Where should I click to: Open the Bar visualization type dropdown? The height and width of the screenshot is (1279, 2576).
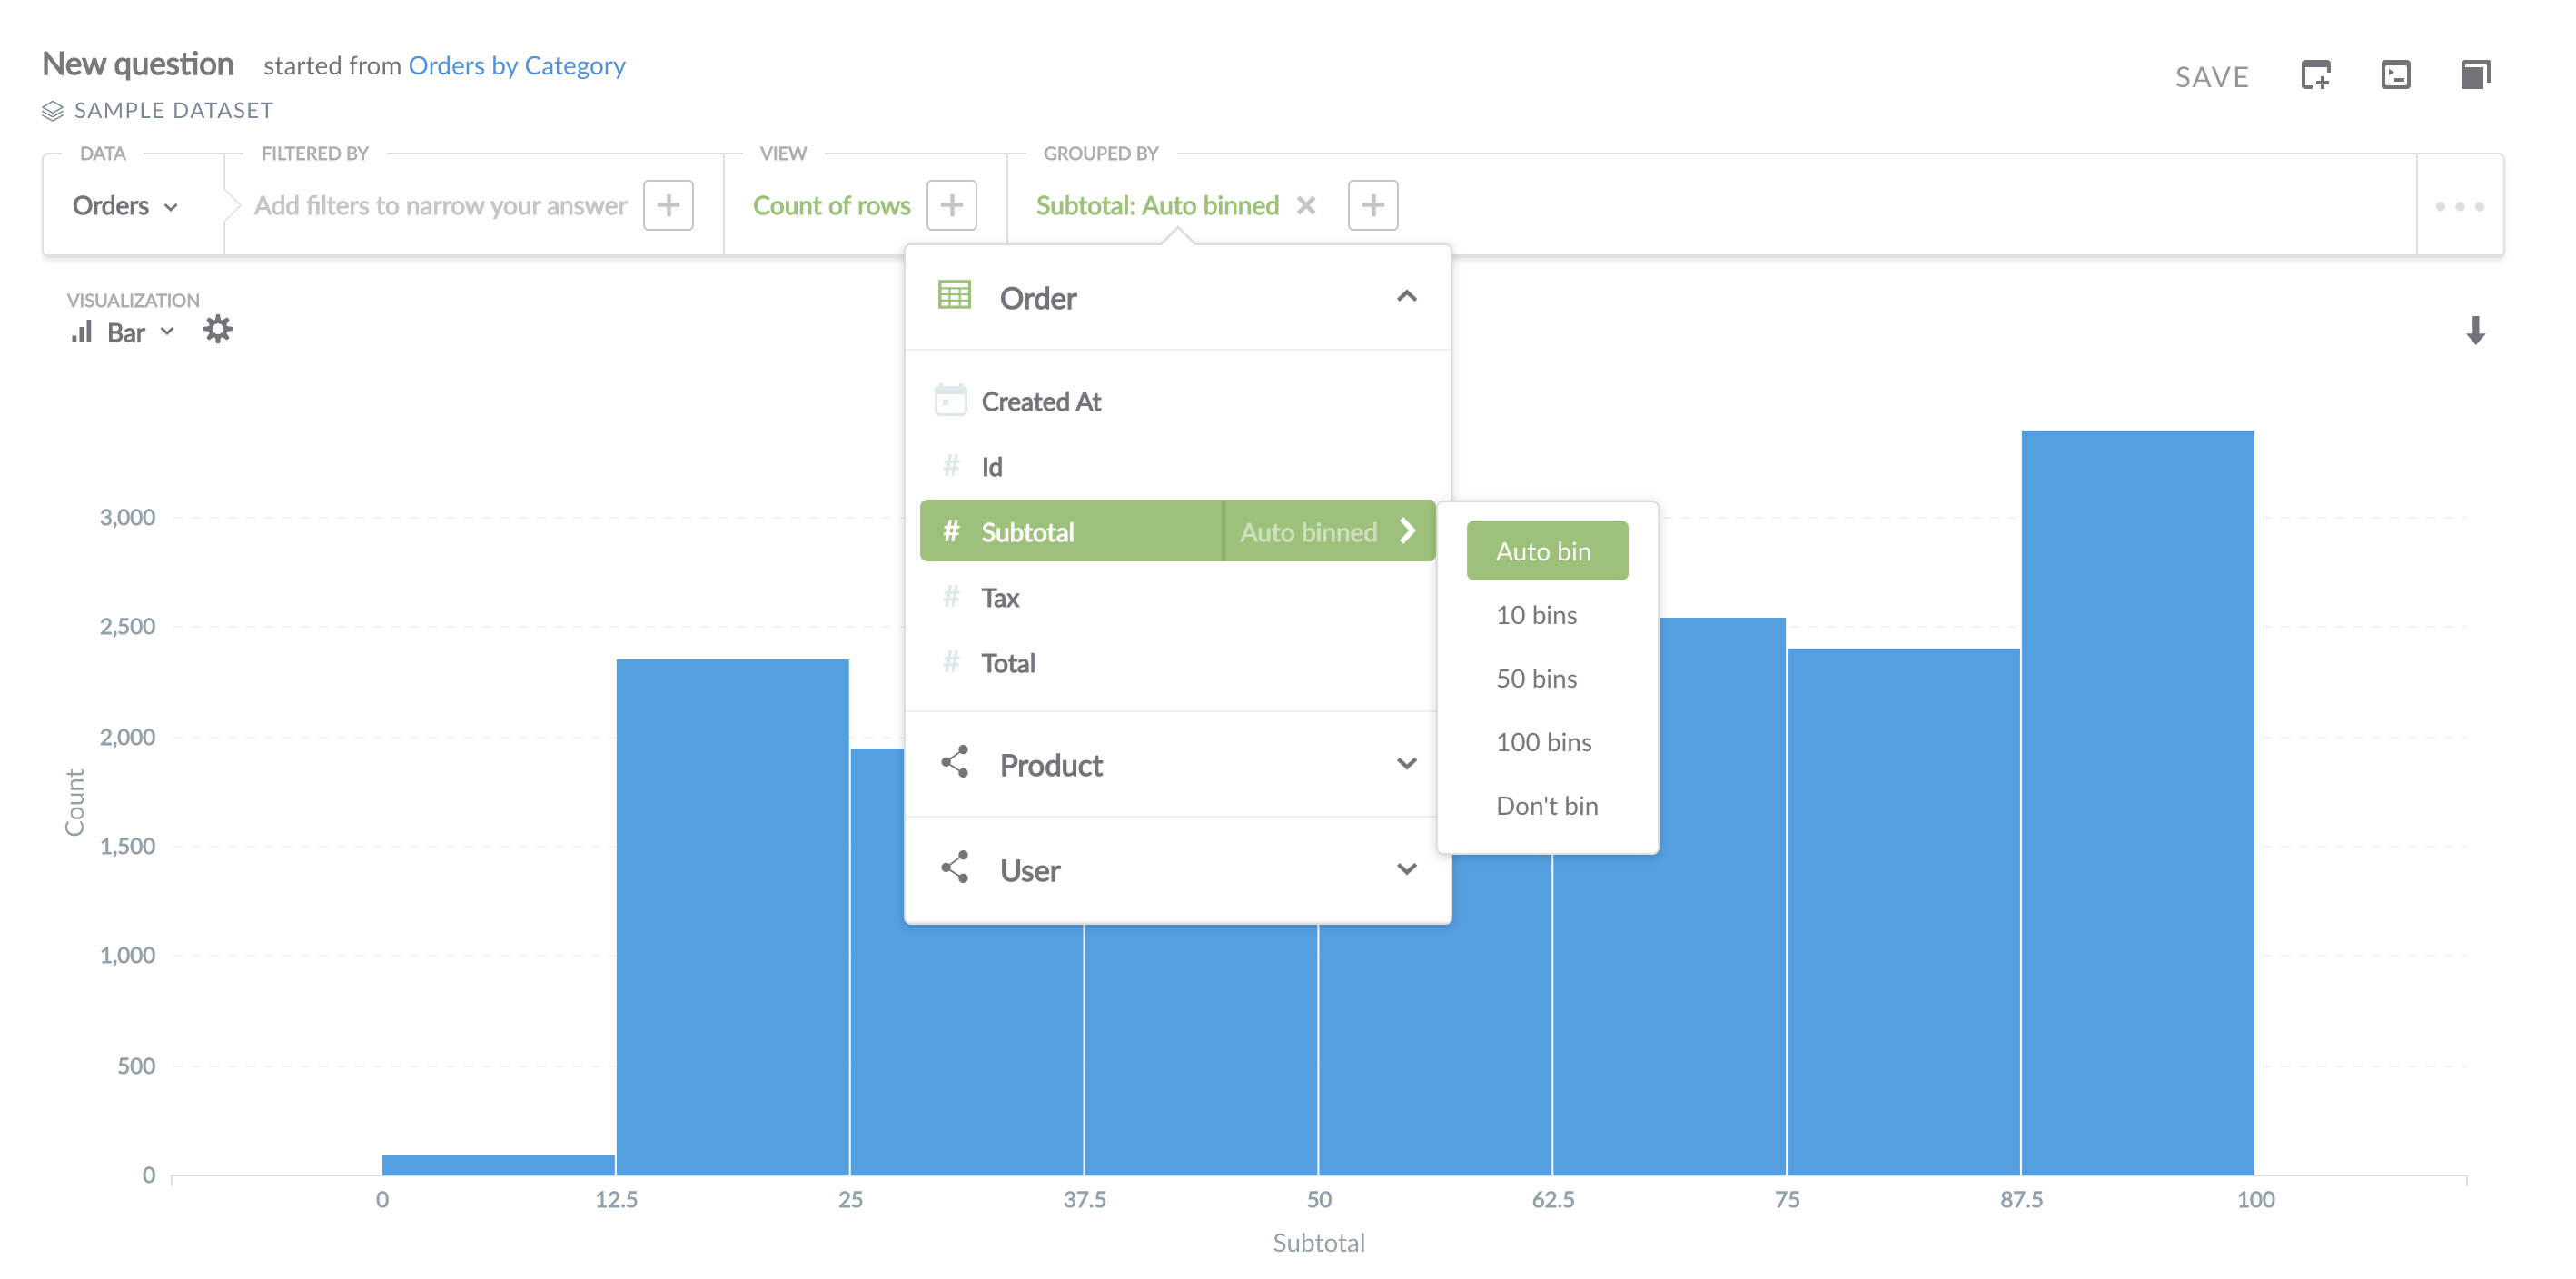pyautogui.click(x=125, y=332)
